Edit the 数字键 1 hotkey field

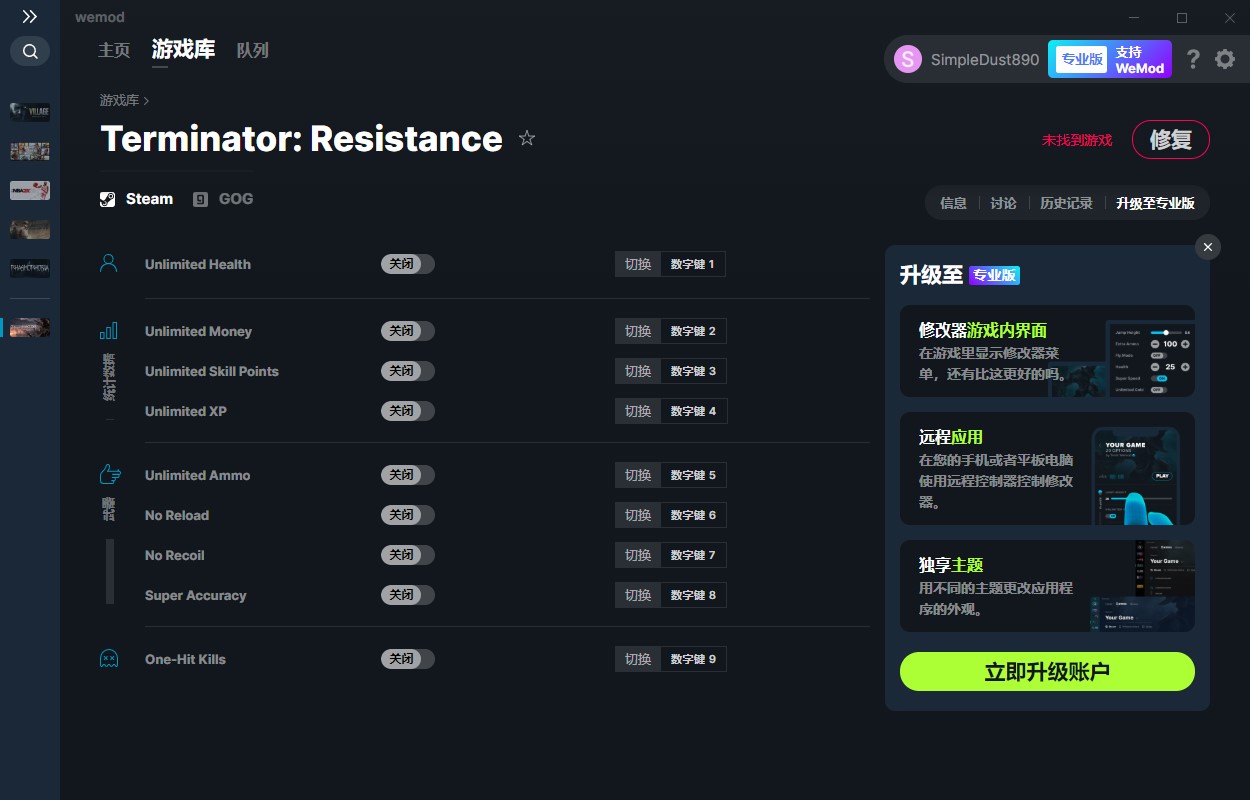pos(693,264)
